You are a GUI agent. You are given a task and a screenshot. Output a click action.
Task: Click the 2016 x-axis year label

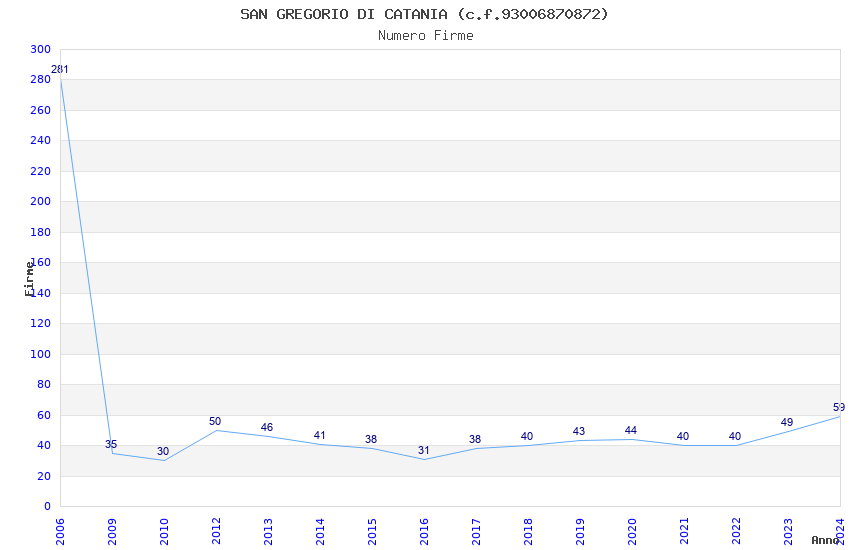pyautogui.click(x=424, y=532)
